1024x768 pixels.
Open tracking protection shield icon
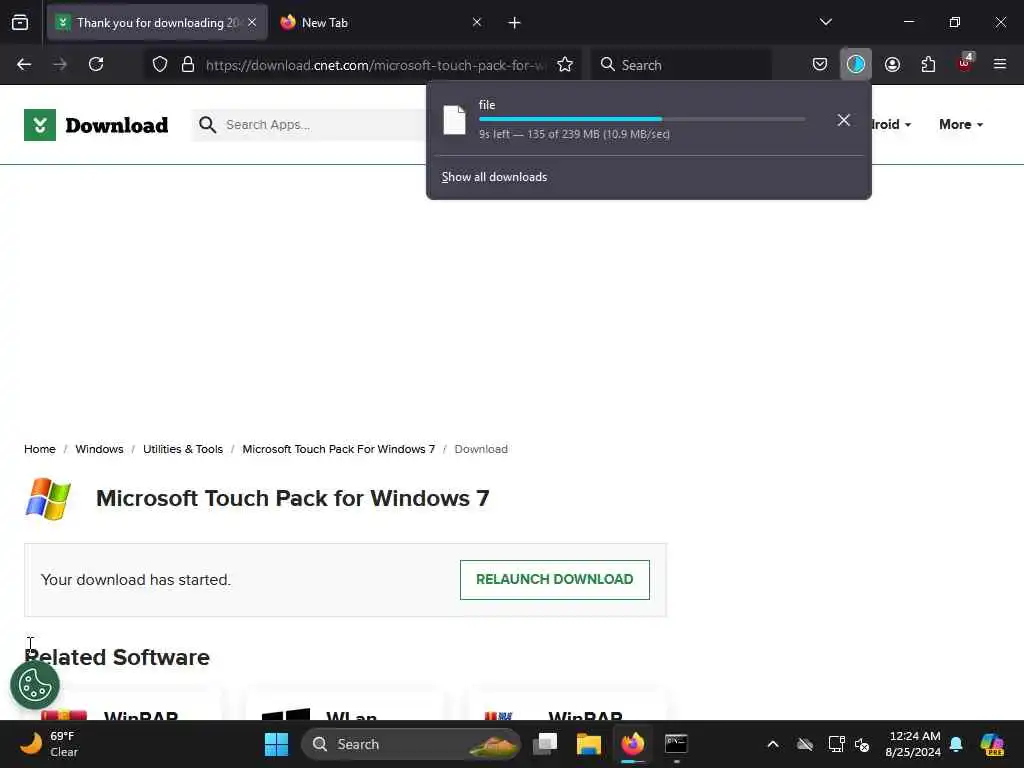pos(160,64)
